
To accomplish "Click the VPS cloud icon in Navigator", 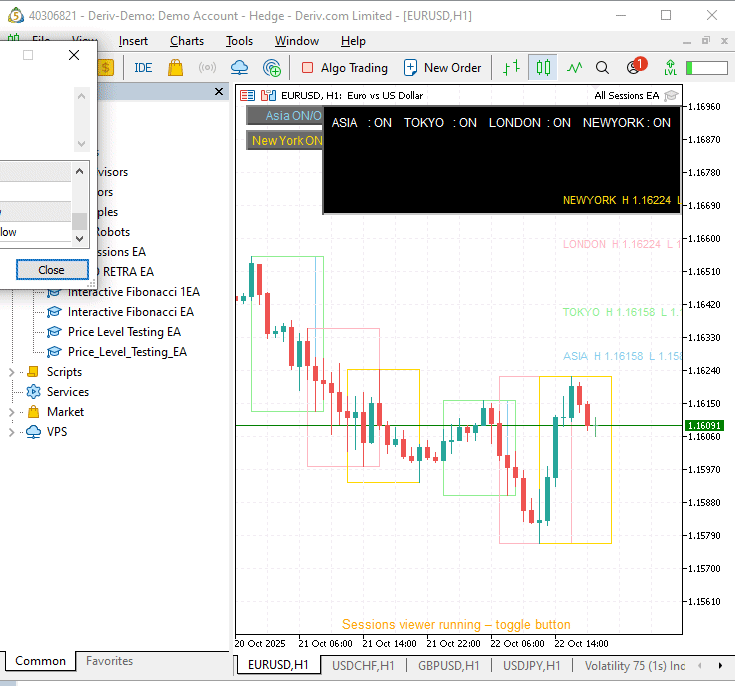I will 33,432.
